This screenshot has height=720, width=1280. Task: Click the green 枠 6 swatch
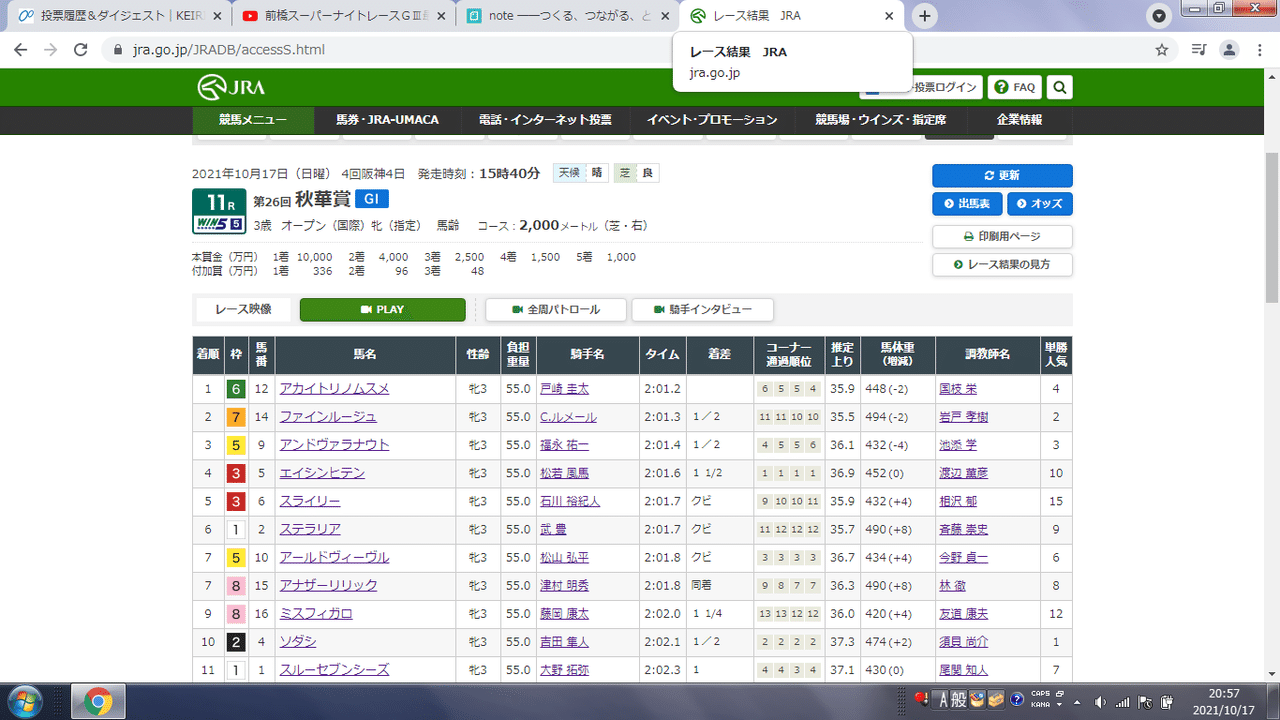point(235,389)
